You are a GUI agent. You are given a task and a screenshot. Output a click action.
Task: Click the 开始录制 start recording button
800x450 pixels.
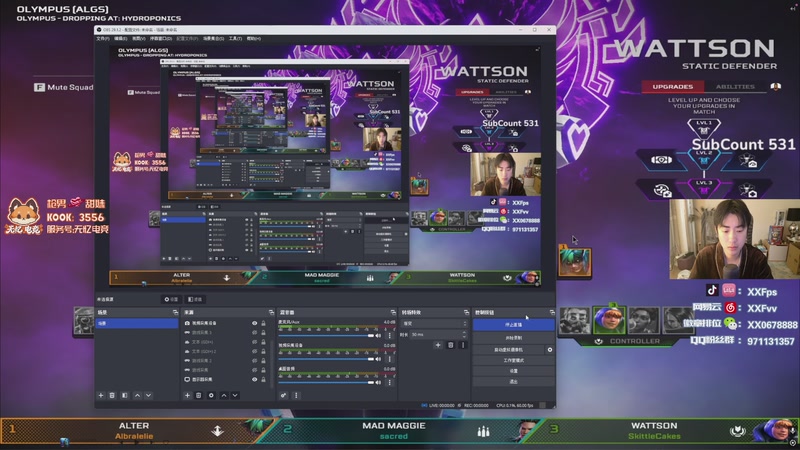pyautogui.click(x=513, y=338)
